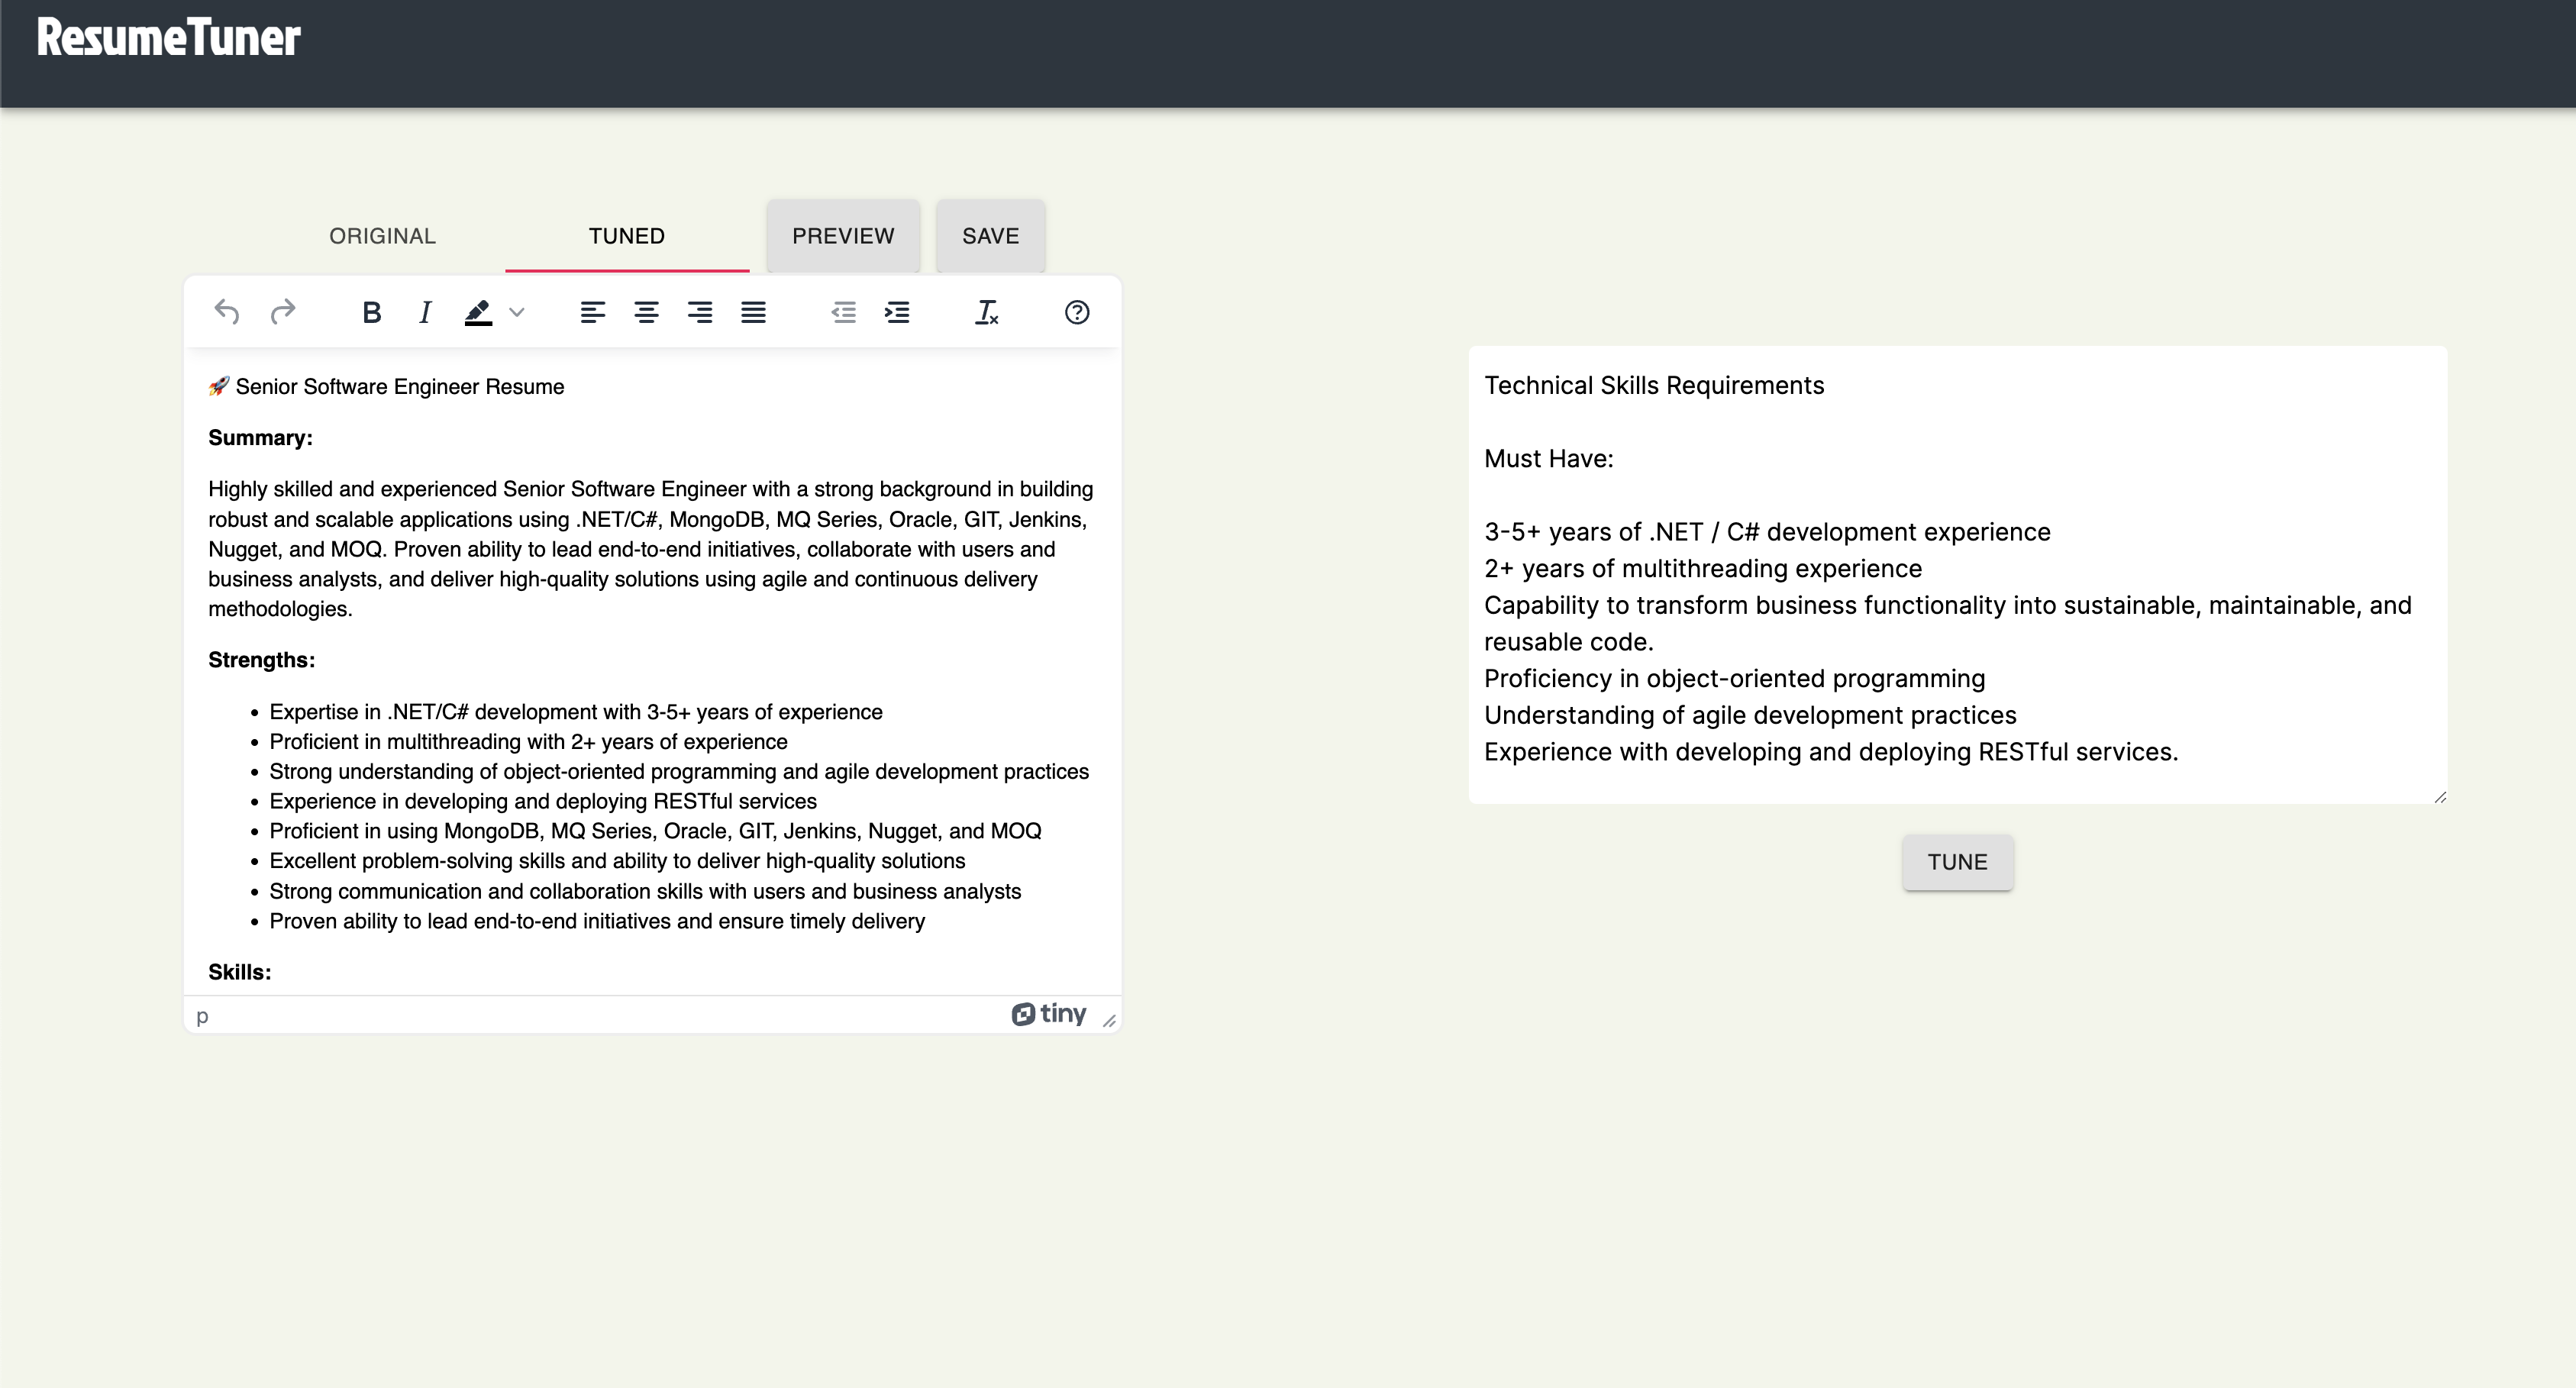2576x1388 pixels.
Task: Click the Redo arrow icon
Action: coord(283,312)
